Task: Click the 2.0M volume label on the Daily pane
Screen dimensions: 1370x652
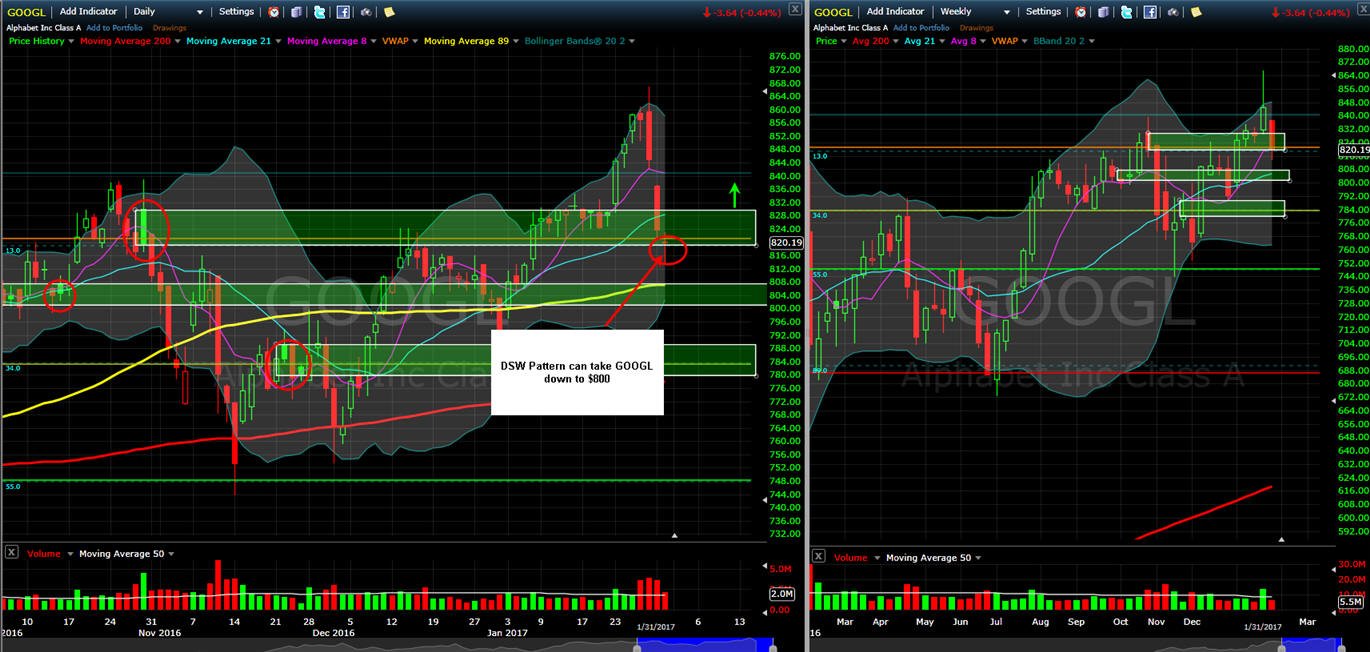Action: (782, 595)
